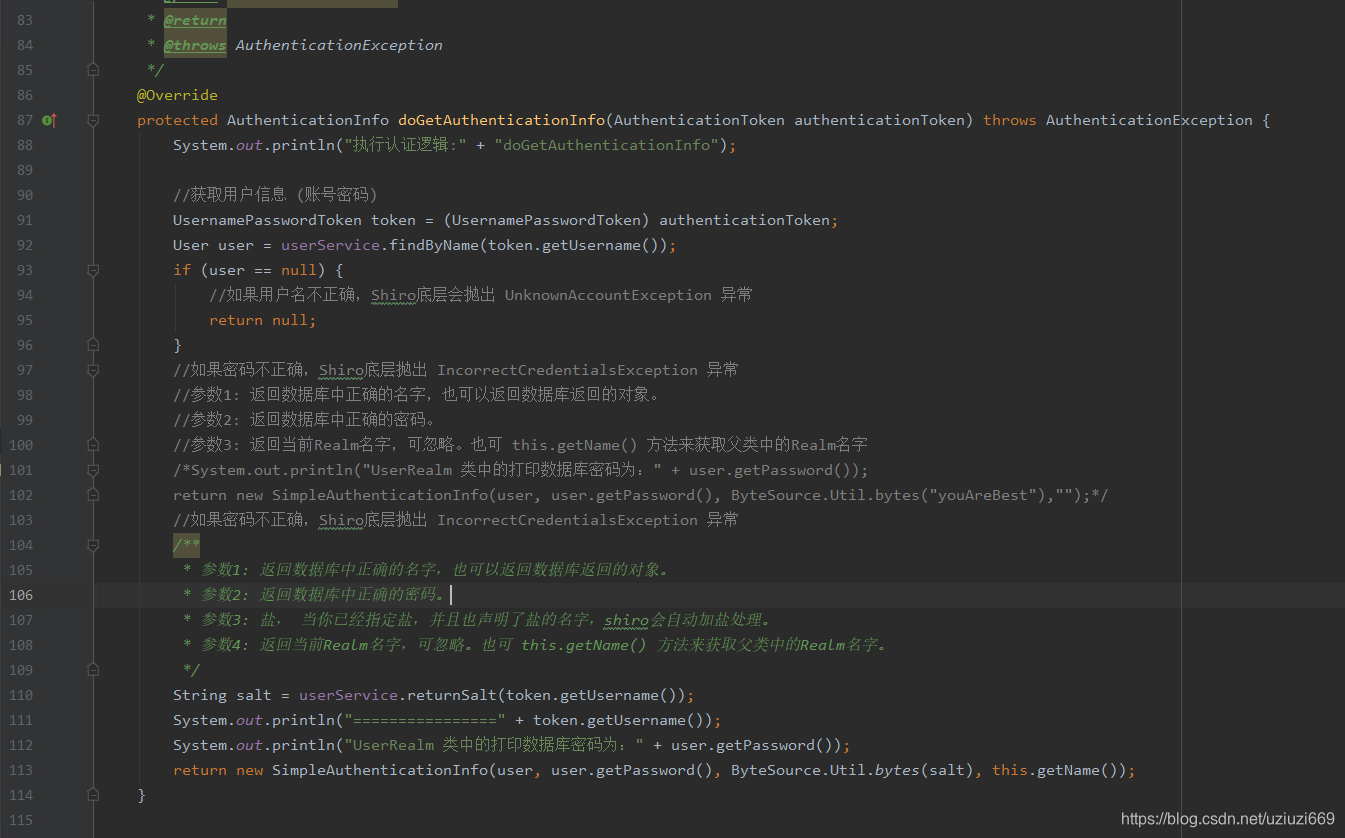The image size is (1345, 838).
Task: Click the "youAreBest" string on line 102
Action: tap(982, 495)
